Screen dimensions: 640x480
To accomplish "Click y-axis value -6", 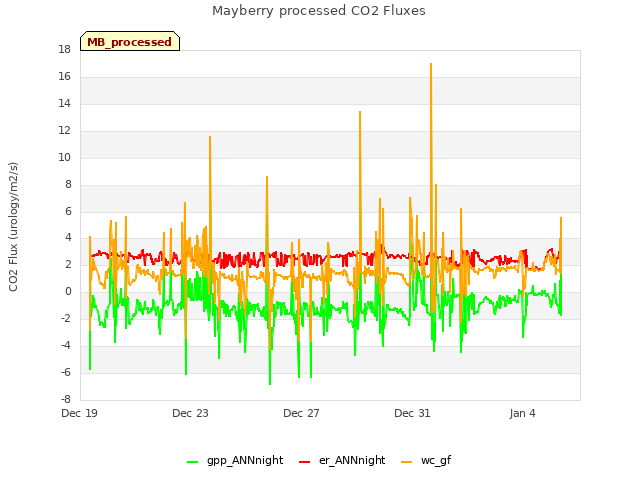I will [x=66, y=372].
